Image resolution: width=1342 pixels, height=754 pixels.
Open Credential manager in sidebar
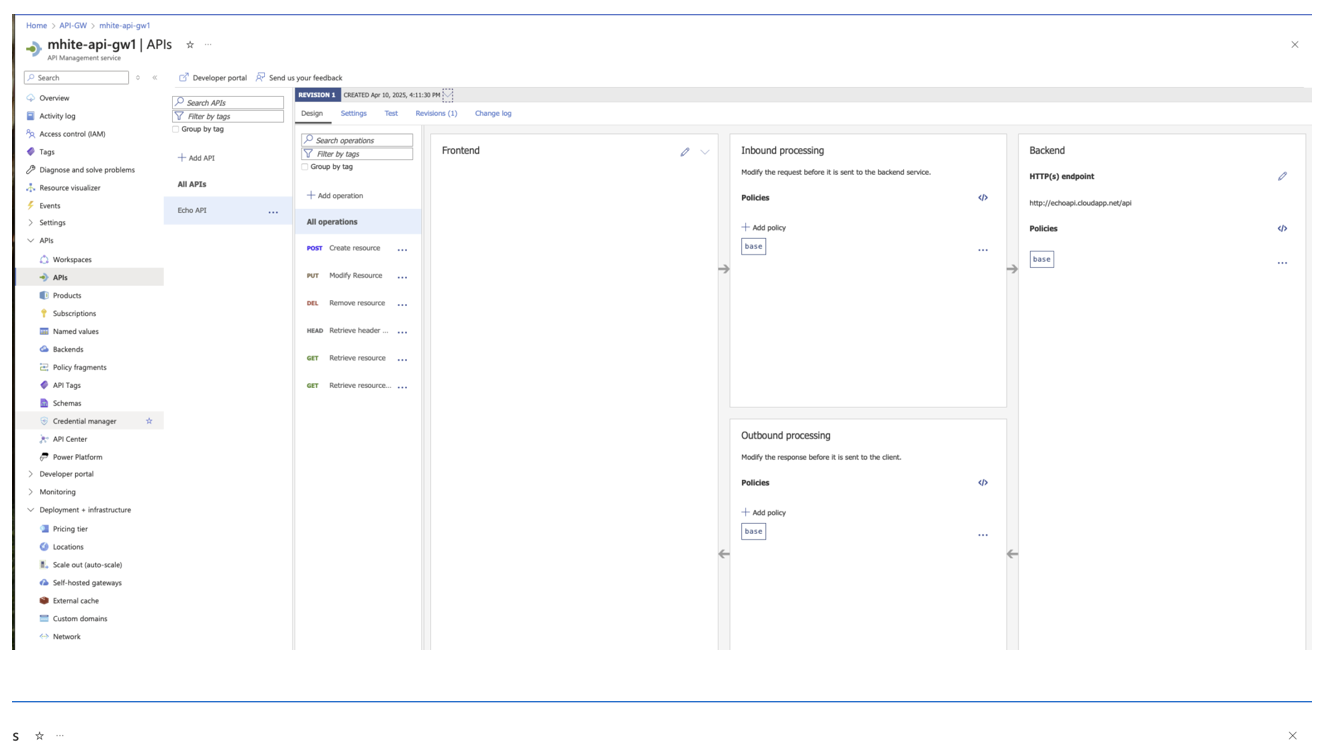click(84, 421)
